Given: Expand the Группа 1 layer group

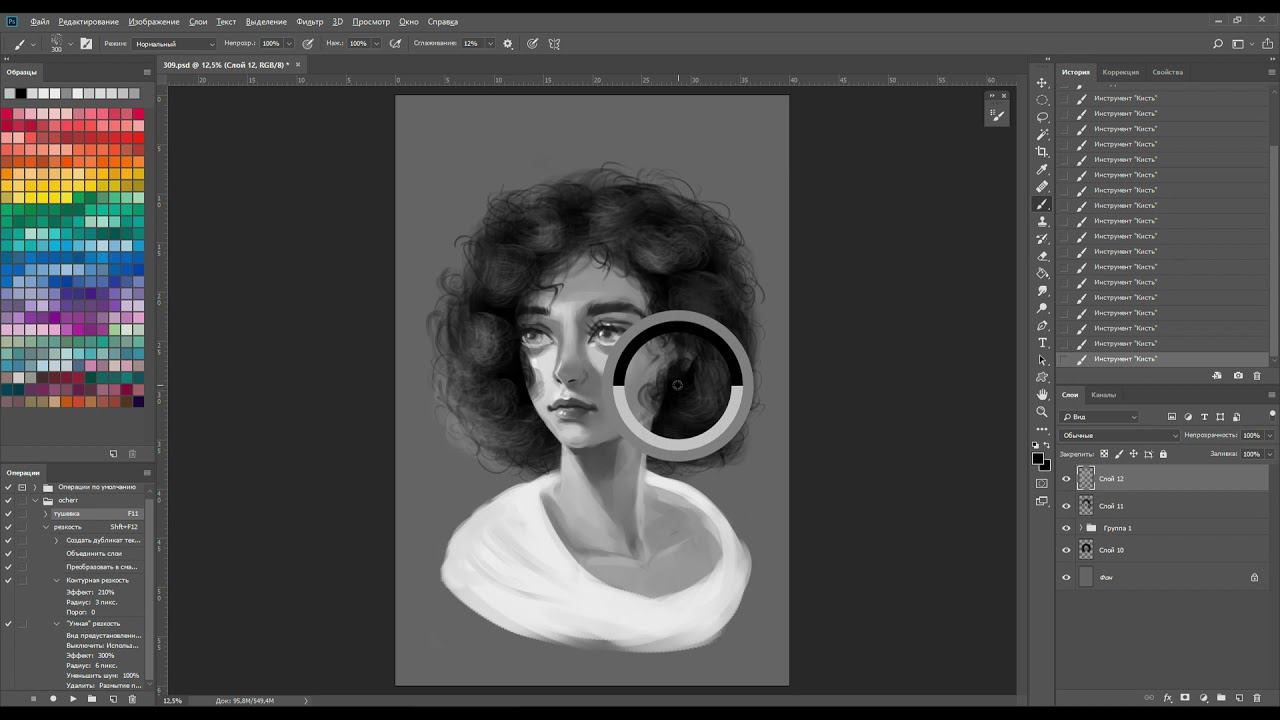Looking at the screenshot, I should (1080, 528).
